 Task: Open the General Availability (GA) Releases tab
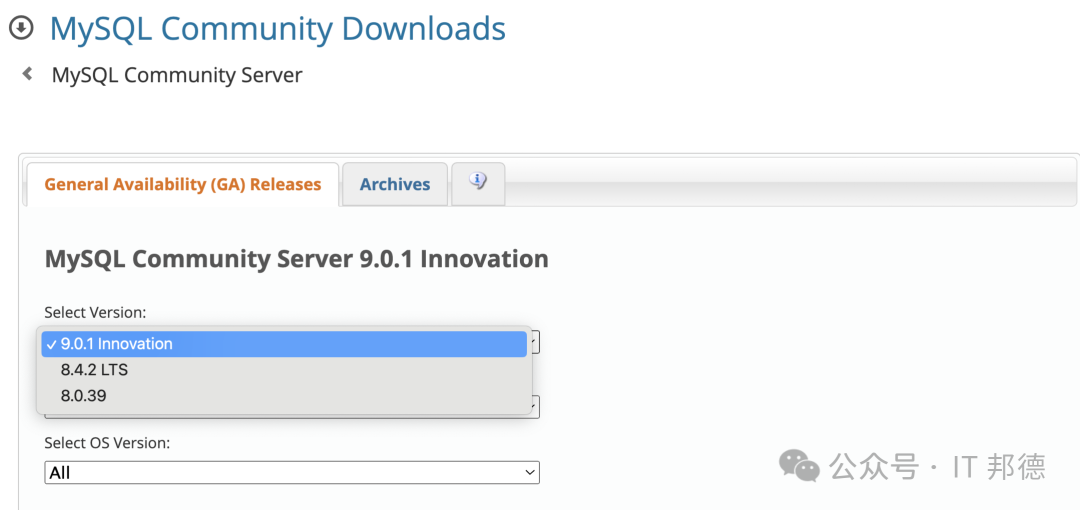tap(183, 184)
